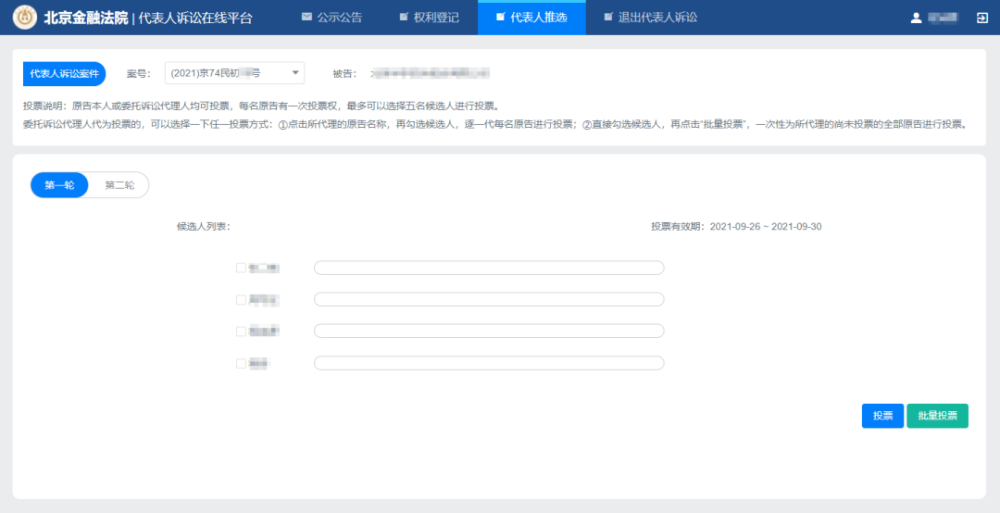Click the Beijing Financial Court emblem logo
Image resolution: width=1000 pixels, height=513 pixels.
pos(25,17)
